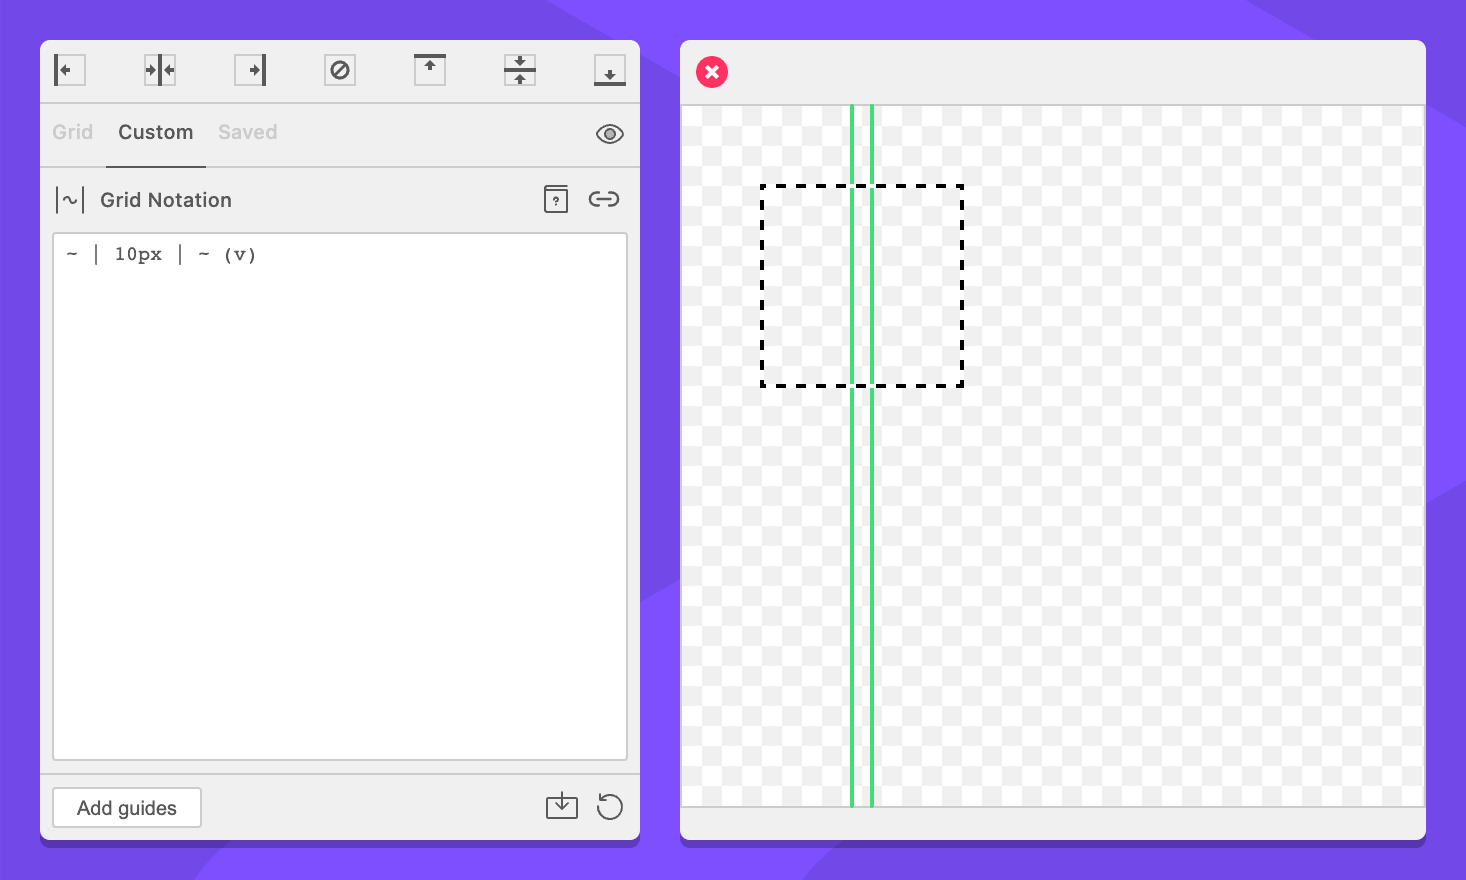Viewport: 1466px width, 880px height.
Task: Click the chain link icon
Action: [x=604, y=199]
